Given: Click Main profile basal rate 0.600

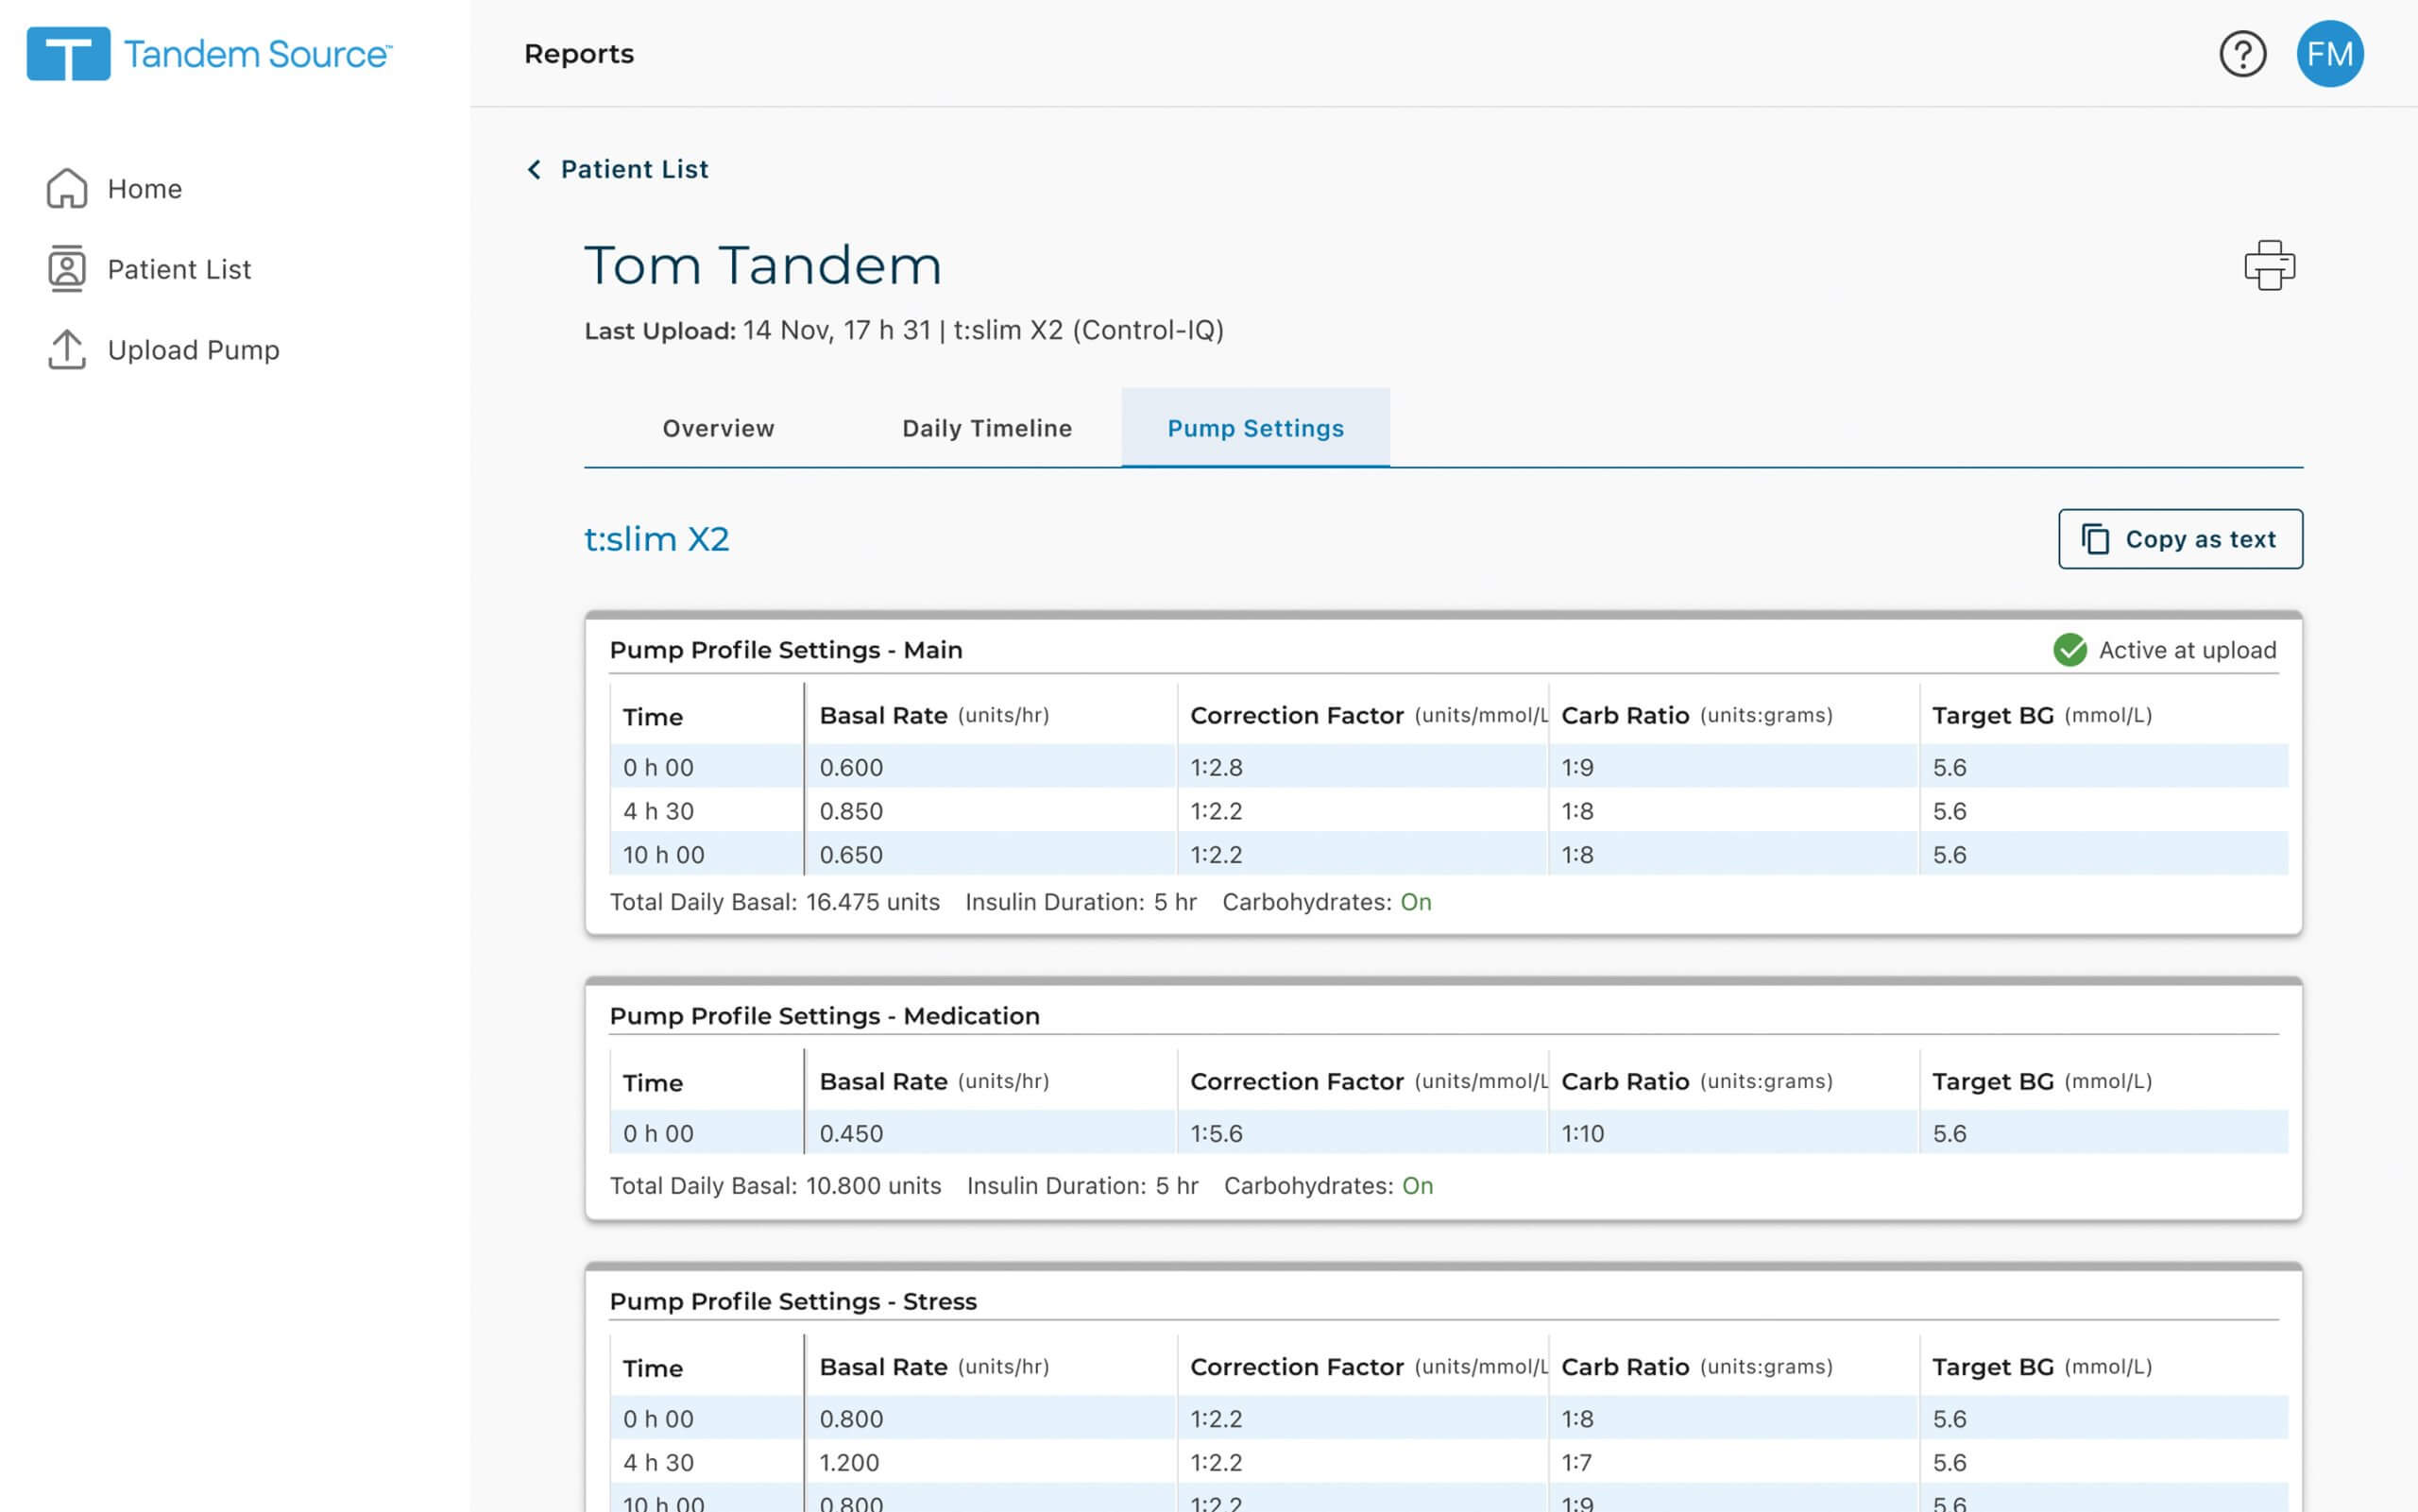Looking at the screenshot, I should pyautogui.click(x=851, y=767).
